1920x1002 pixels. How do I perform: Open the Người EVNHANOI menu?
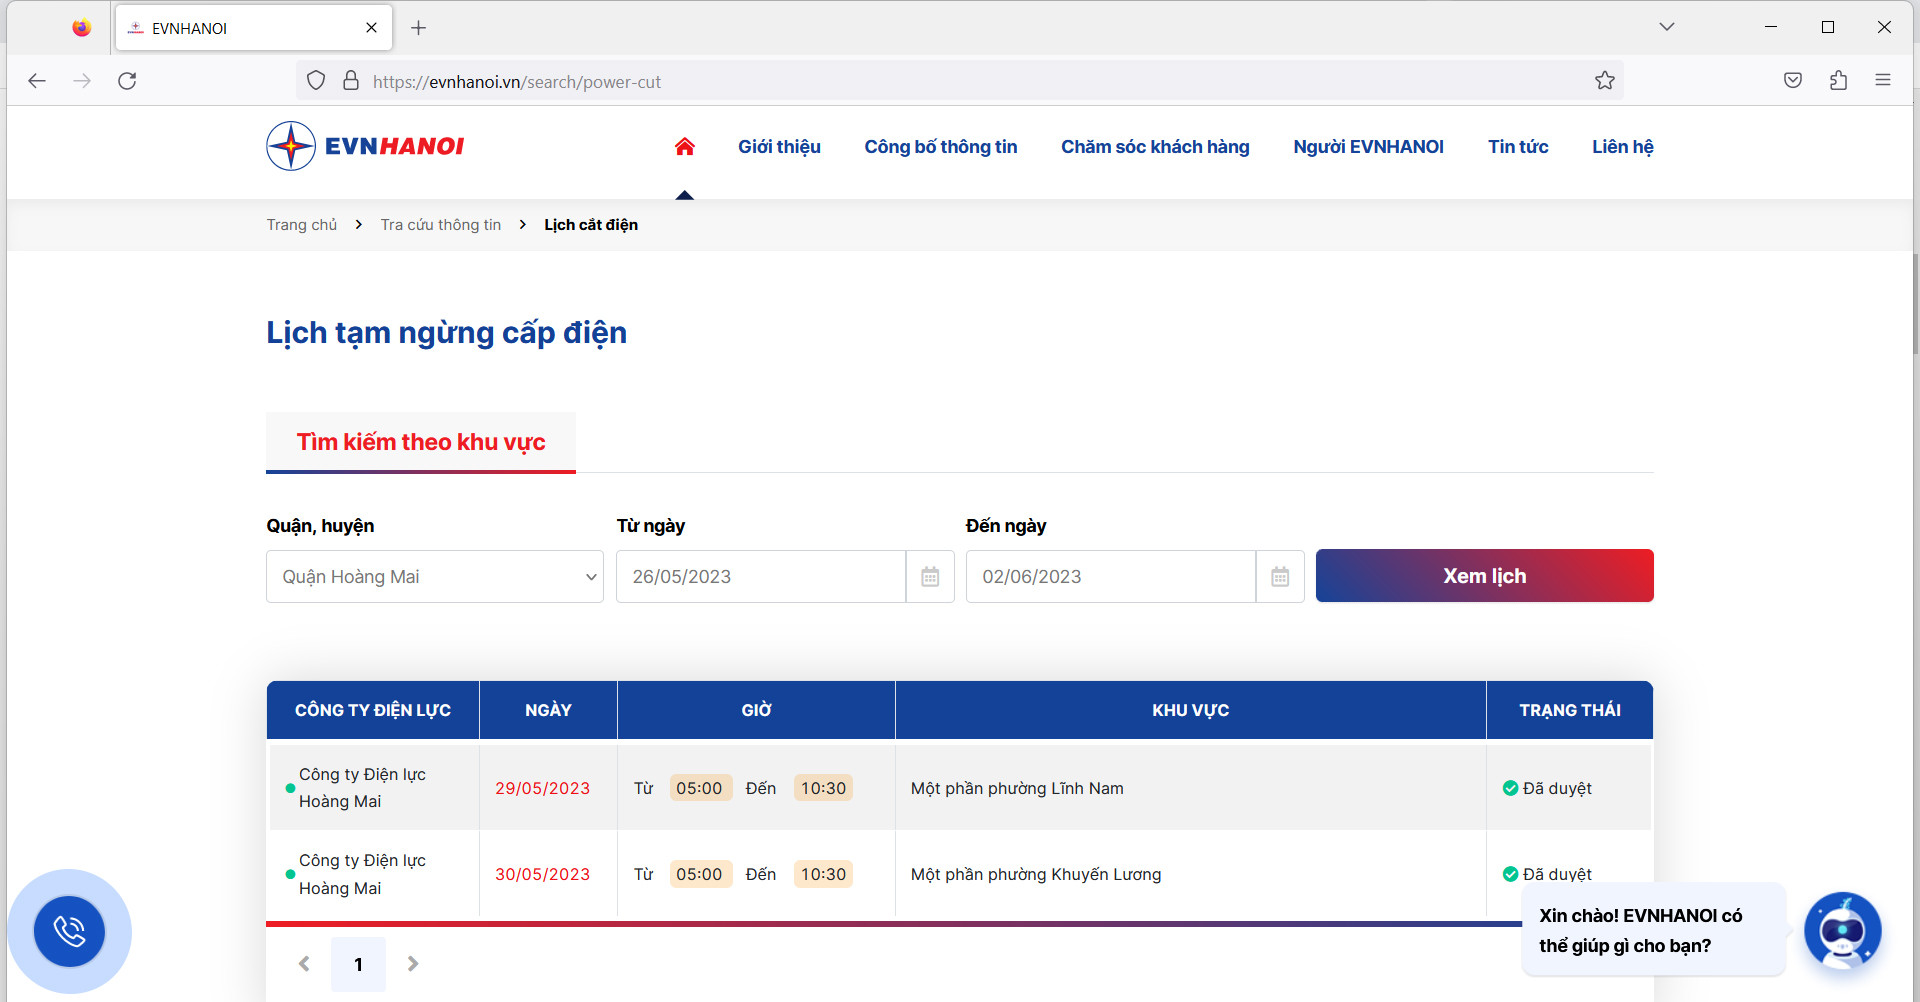tap(1368, 147)
